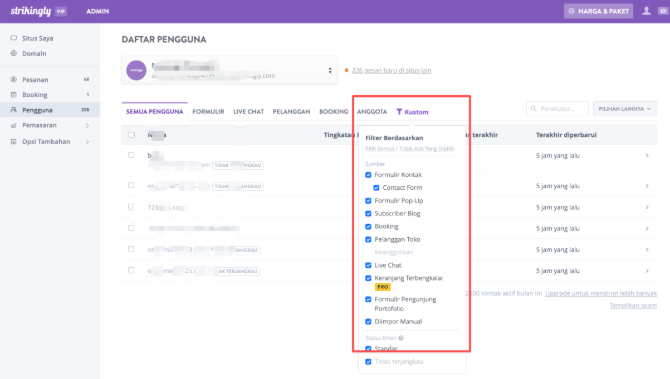The height and width of the screenshot is (379, 670).
Task: Click the PRO badge
Action: [382, 287]
